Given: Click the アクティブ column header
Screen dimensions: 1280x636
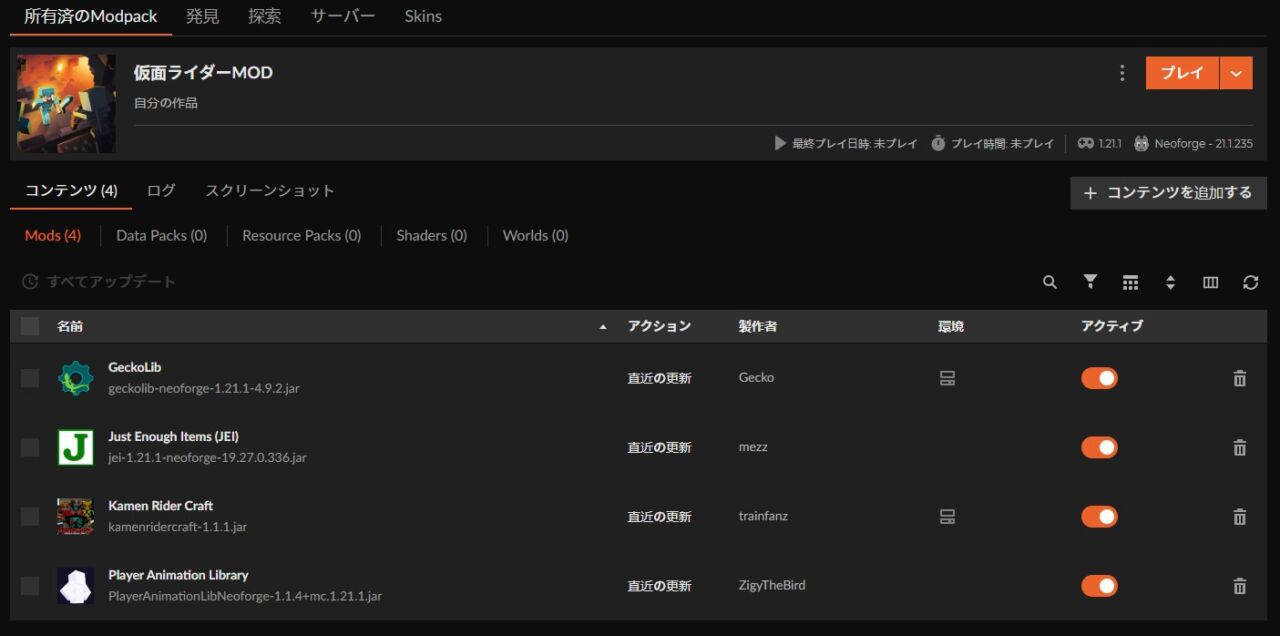Looking at the screenshot, I should pyautogui.click(x=1112, y=326).
